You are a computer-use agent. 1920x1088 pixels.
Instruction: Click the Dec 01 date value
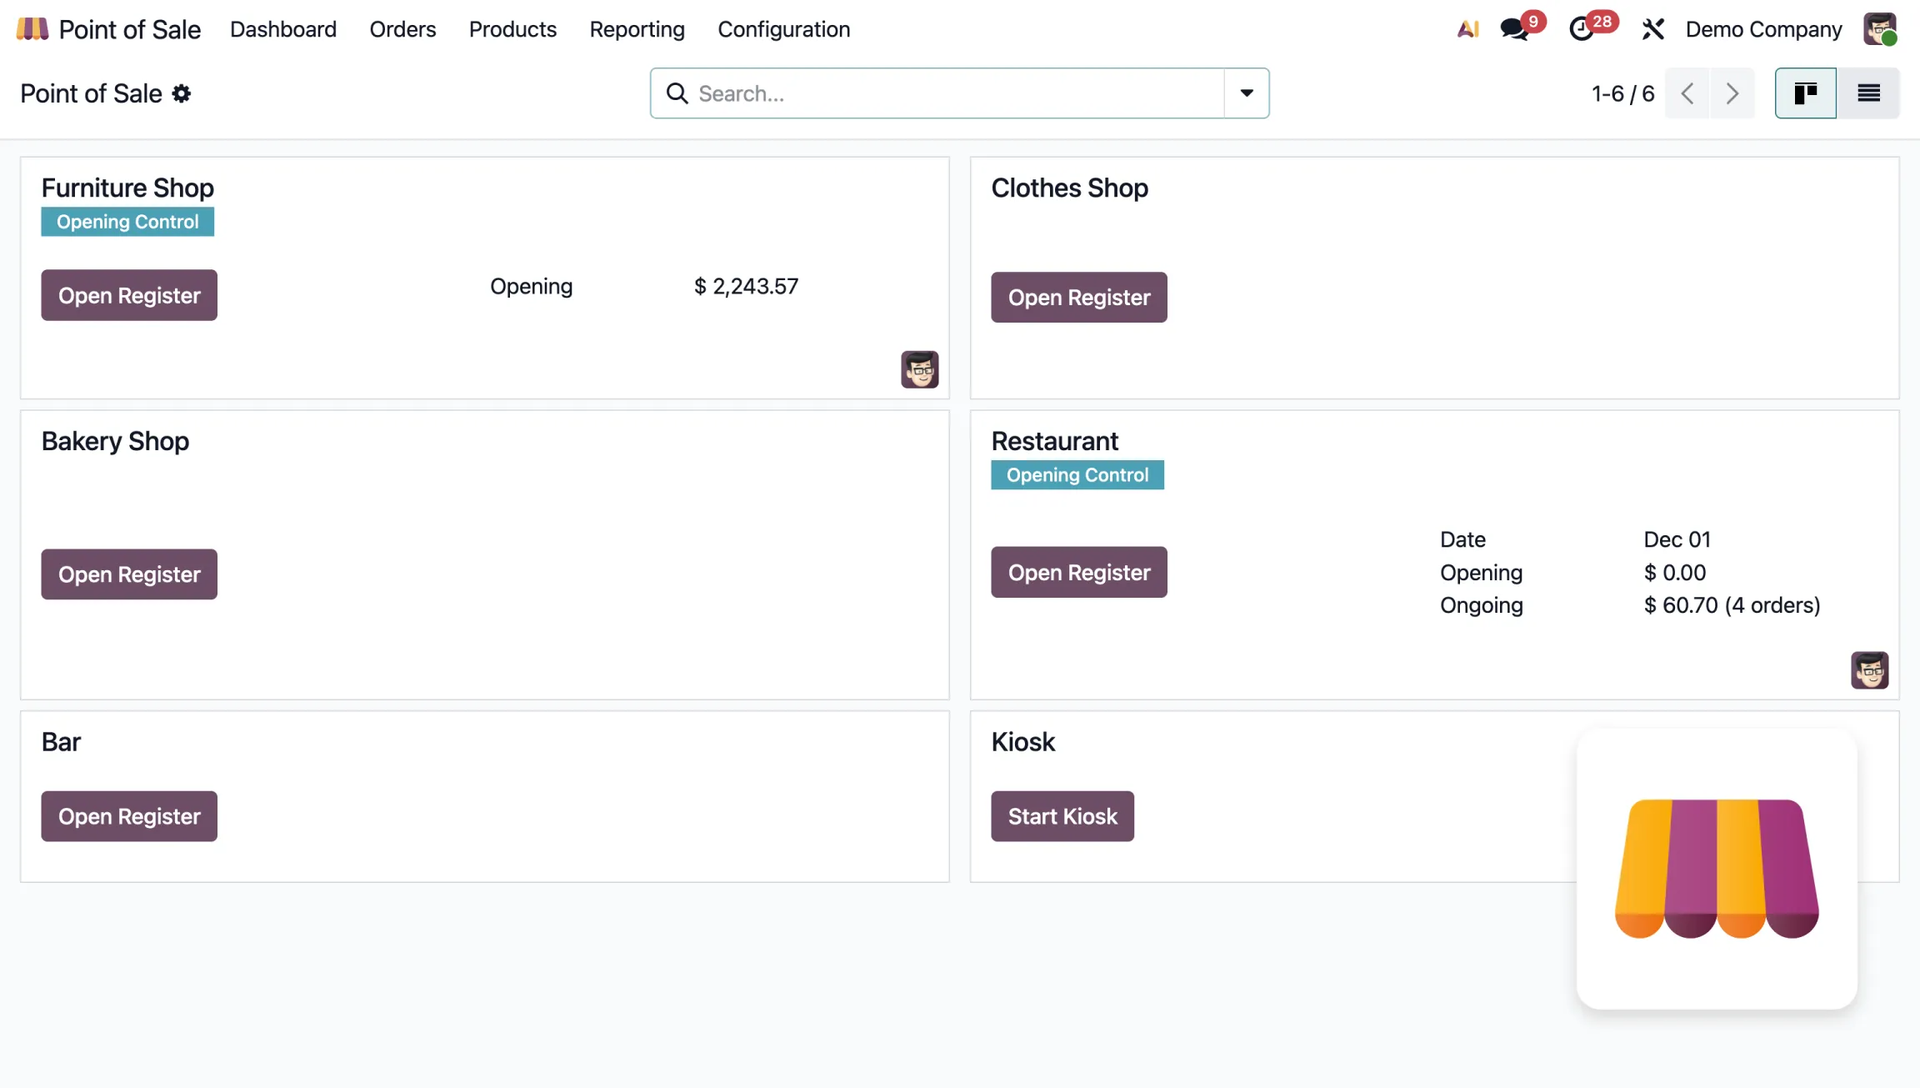[1677, 539]
